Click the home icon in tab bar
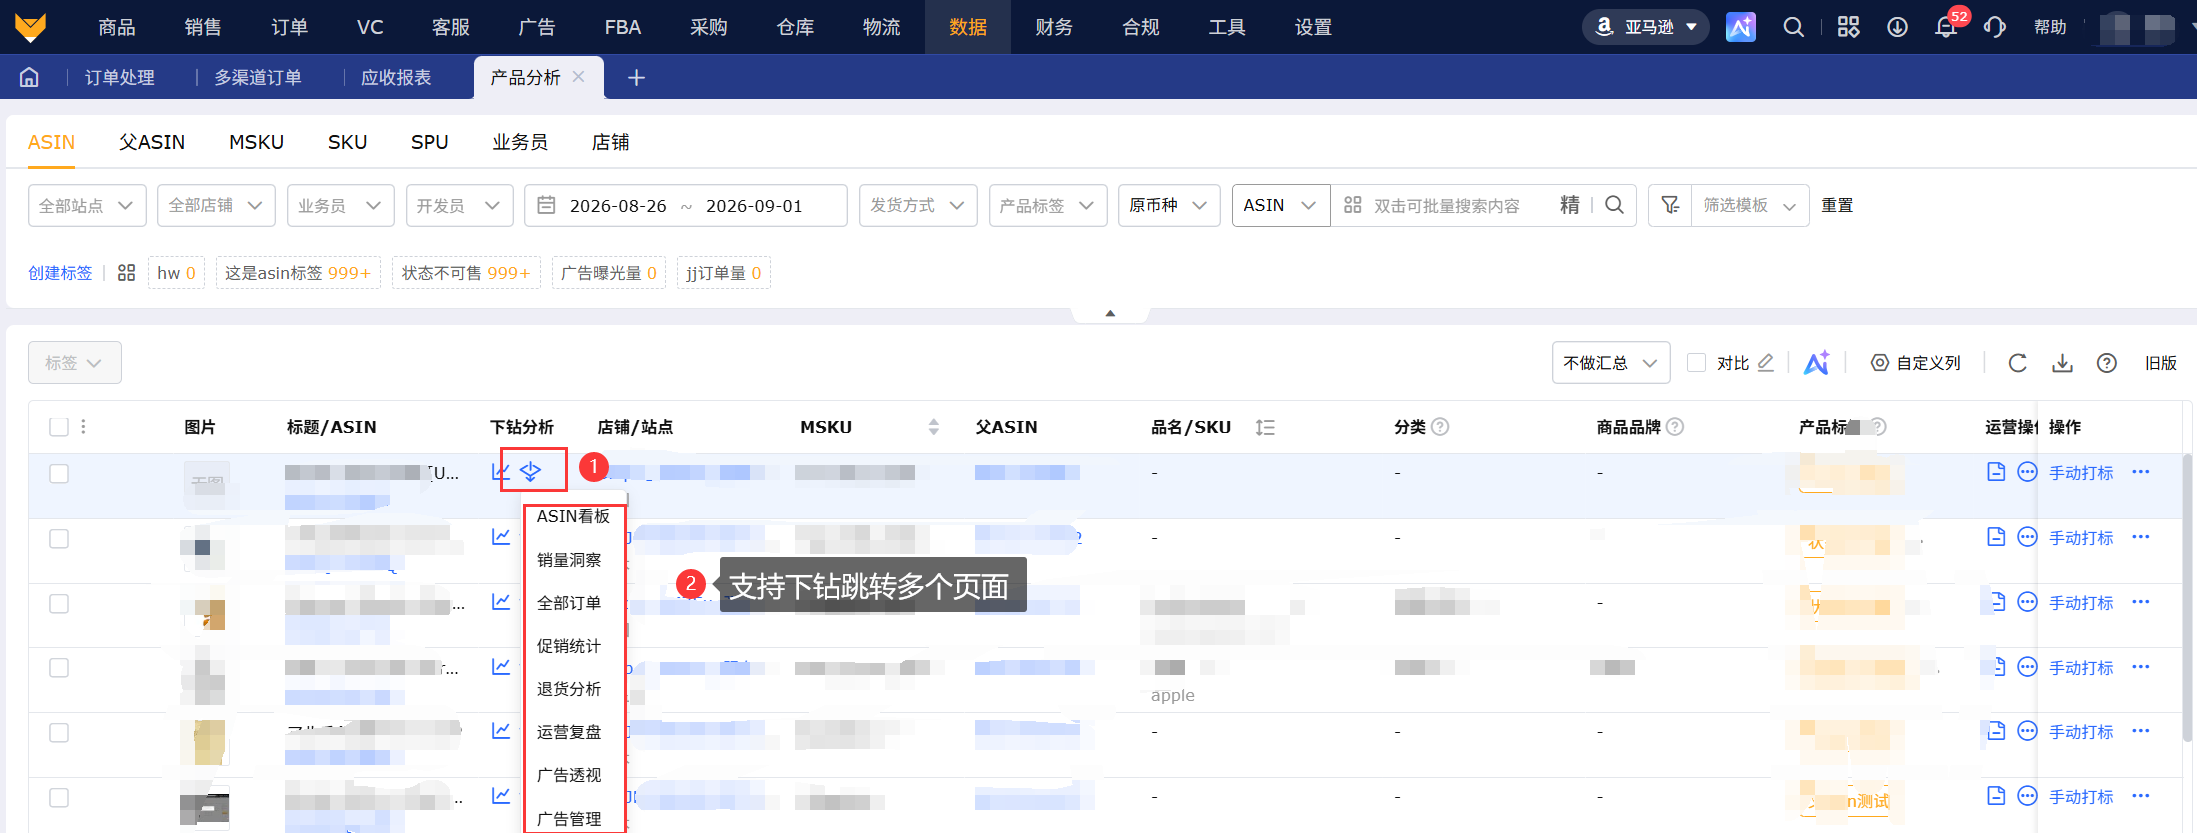2197x833 pixels. point(29,77)
